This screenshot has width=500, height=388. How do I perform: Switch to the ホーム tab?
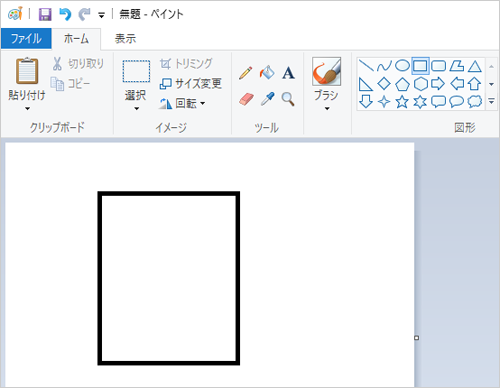(76, 39)
